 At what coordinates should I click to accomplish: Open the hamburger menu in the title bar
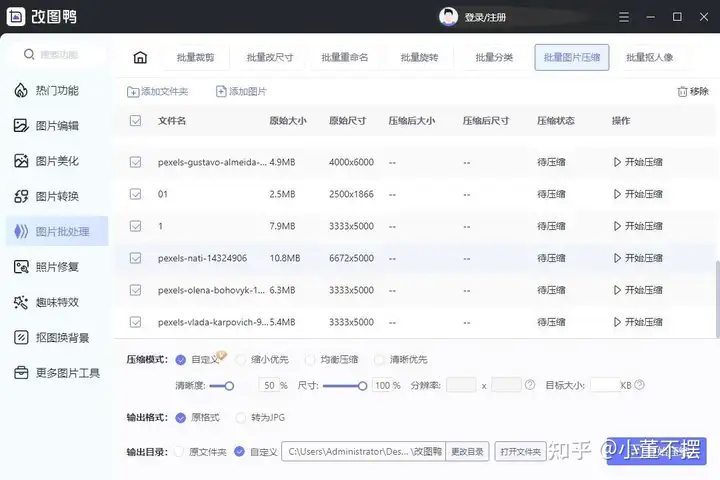point(625,17)
